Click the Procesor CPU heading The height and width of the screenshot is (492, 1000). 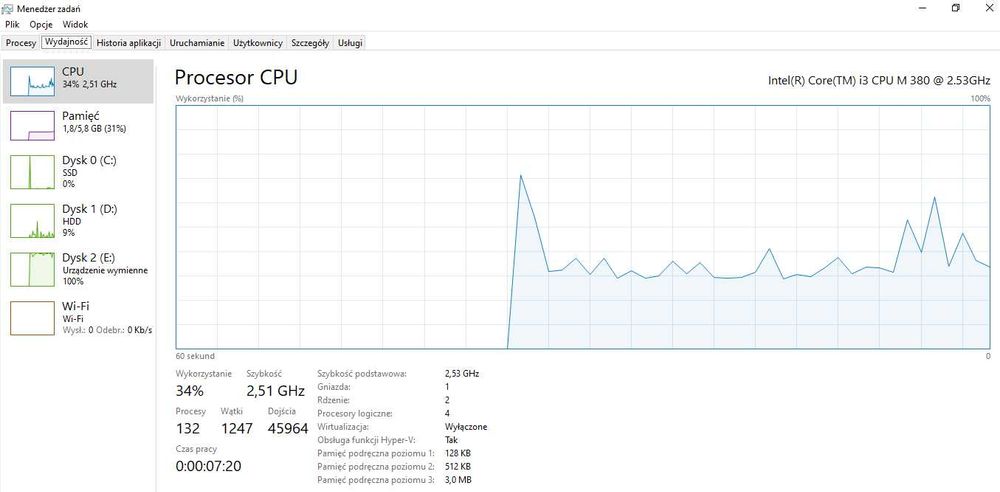coord(236,77)
